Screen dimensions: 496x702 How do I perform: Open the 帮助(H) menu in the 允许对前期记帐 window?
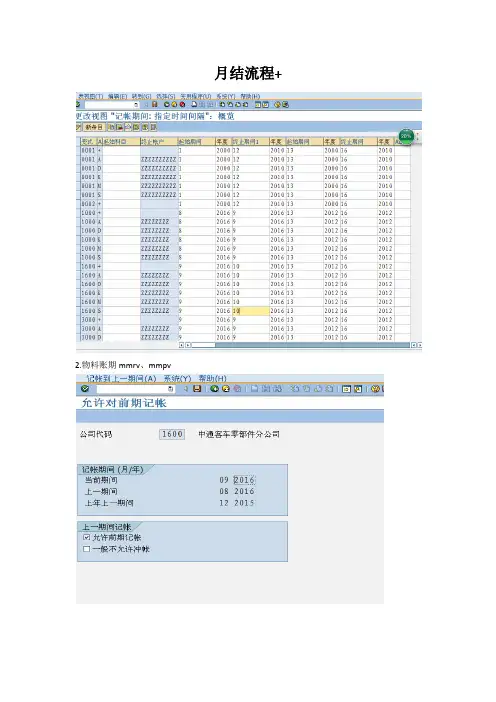(213, 378)
